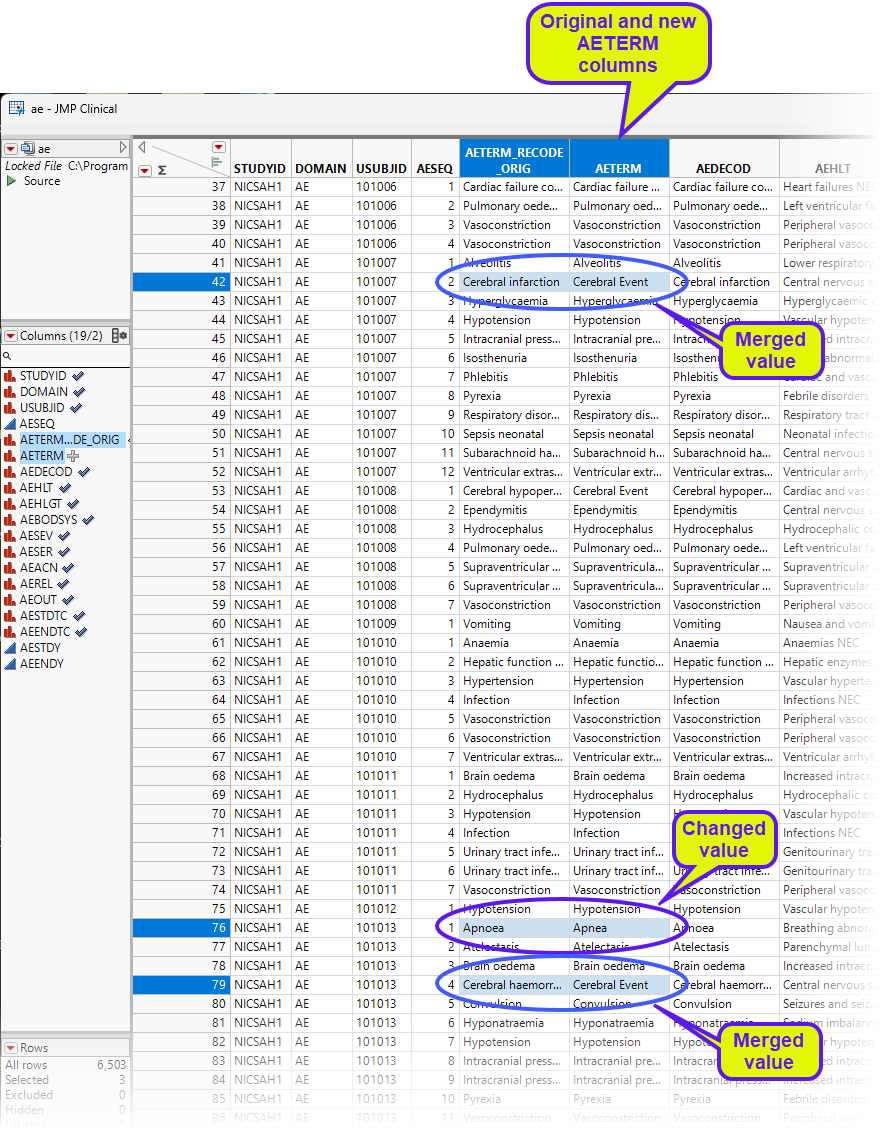Click the nominal icon beside STUDYID
Image resolution: width=880 pixels, height=1130 pixels.
[10, 376]
